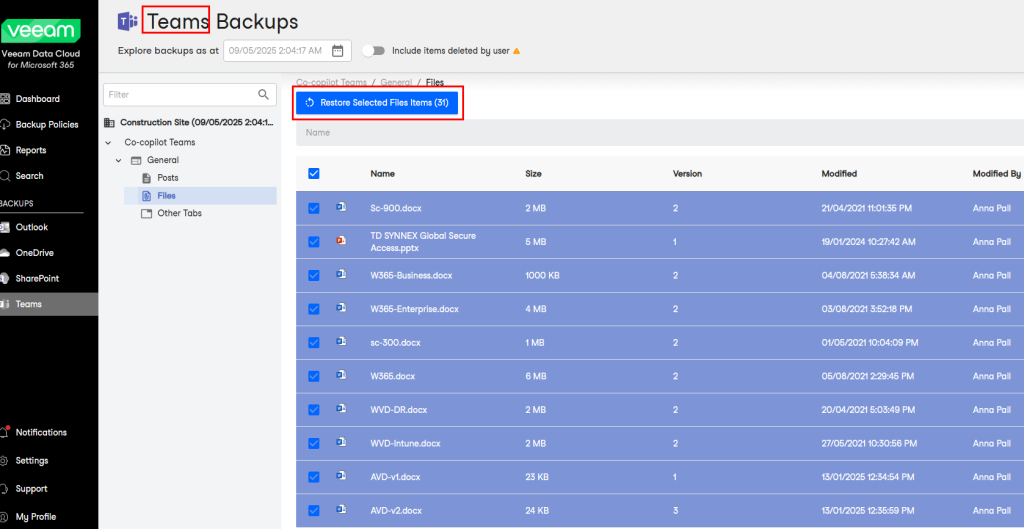Click the Other Tabs icon
The height and width of the screenshot is (529, 1024).
pyautogui.click(x=146, y=213)
